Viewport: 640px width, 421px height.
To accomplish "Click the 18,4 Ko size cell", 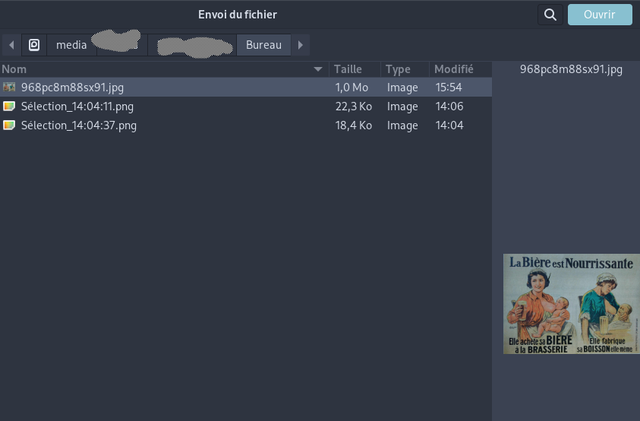I will 353,125.
